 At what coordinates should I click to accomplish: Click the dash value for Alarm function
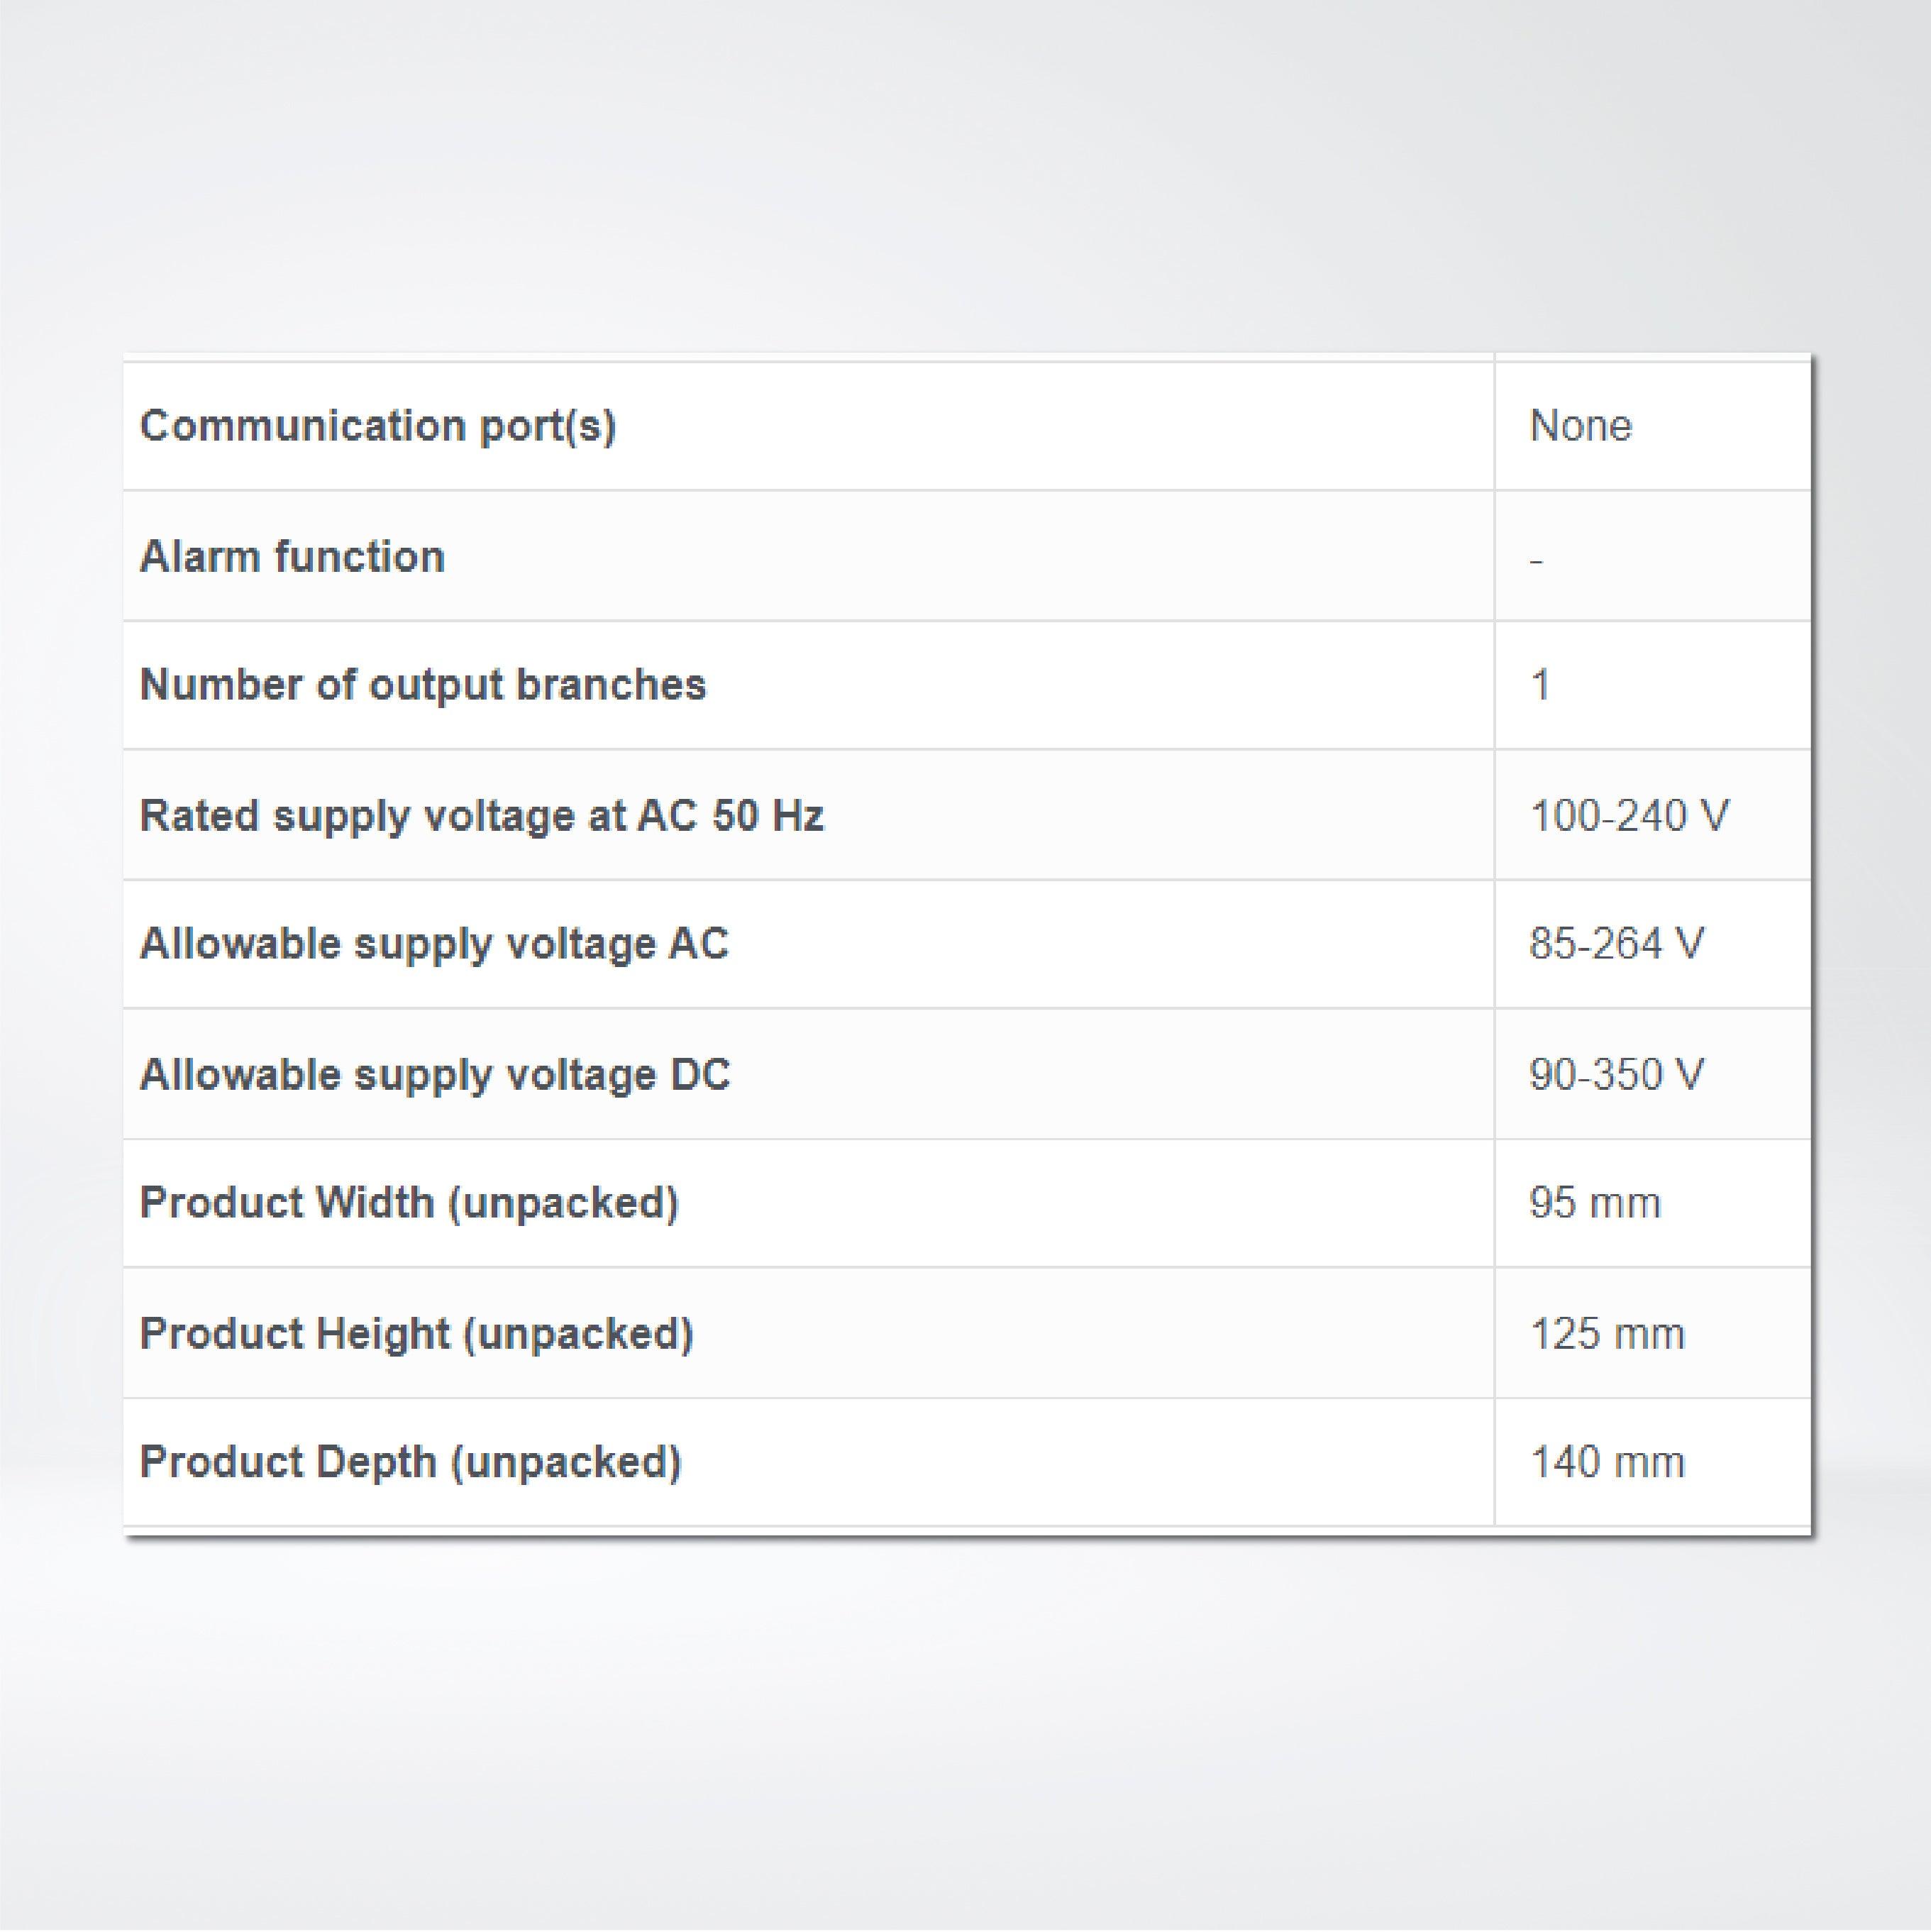(x=1537, y=561)
